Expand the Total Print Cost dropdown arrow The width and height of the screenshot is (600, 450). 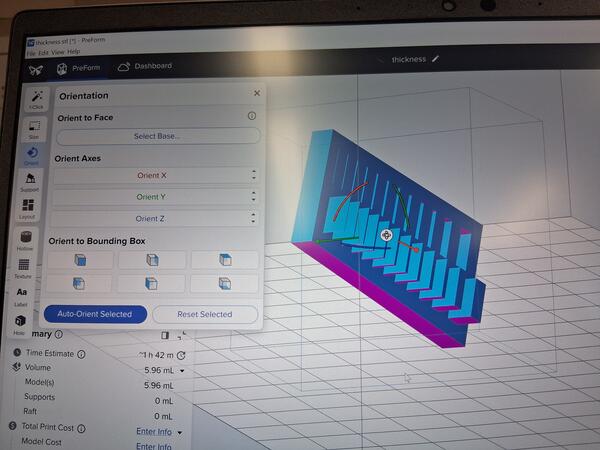(x=180, y=432)
